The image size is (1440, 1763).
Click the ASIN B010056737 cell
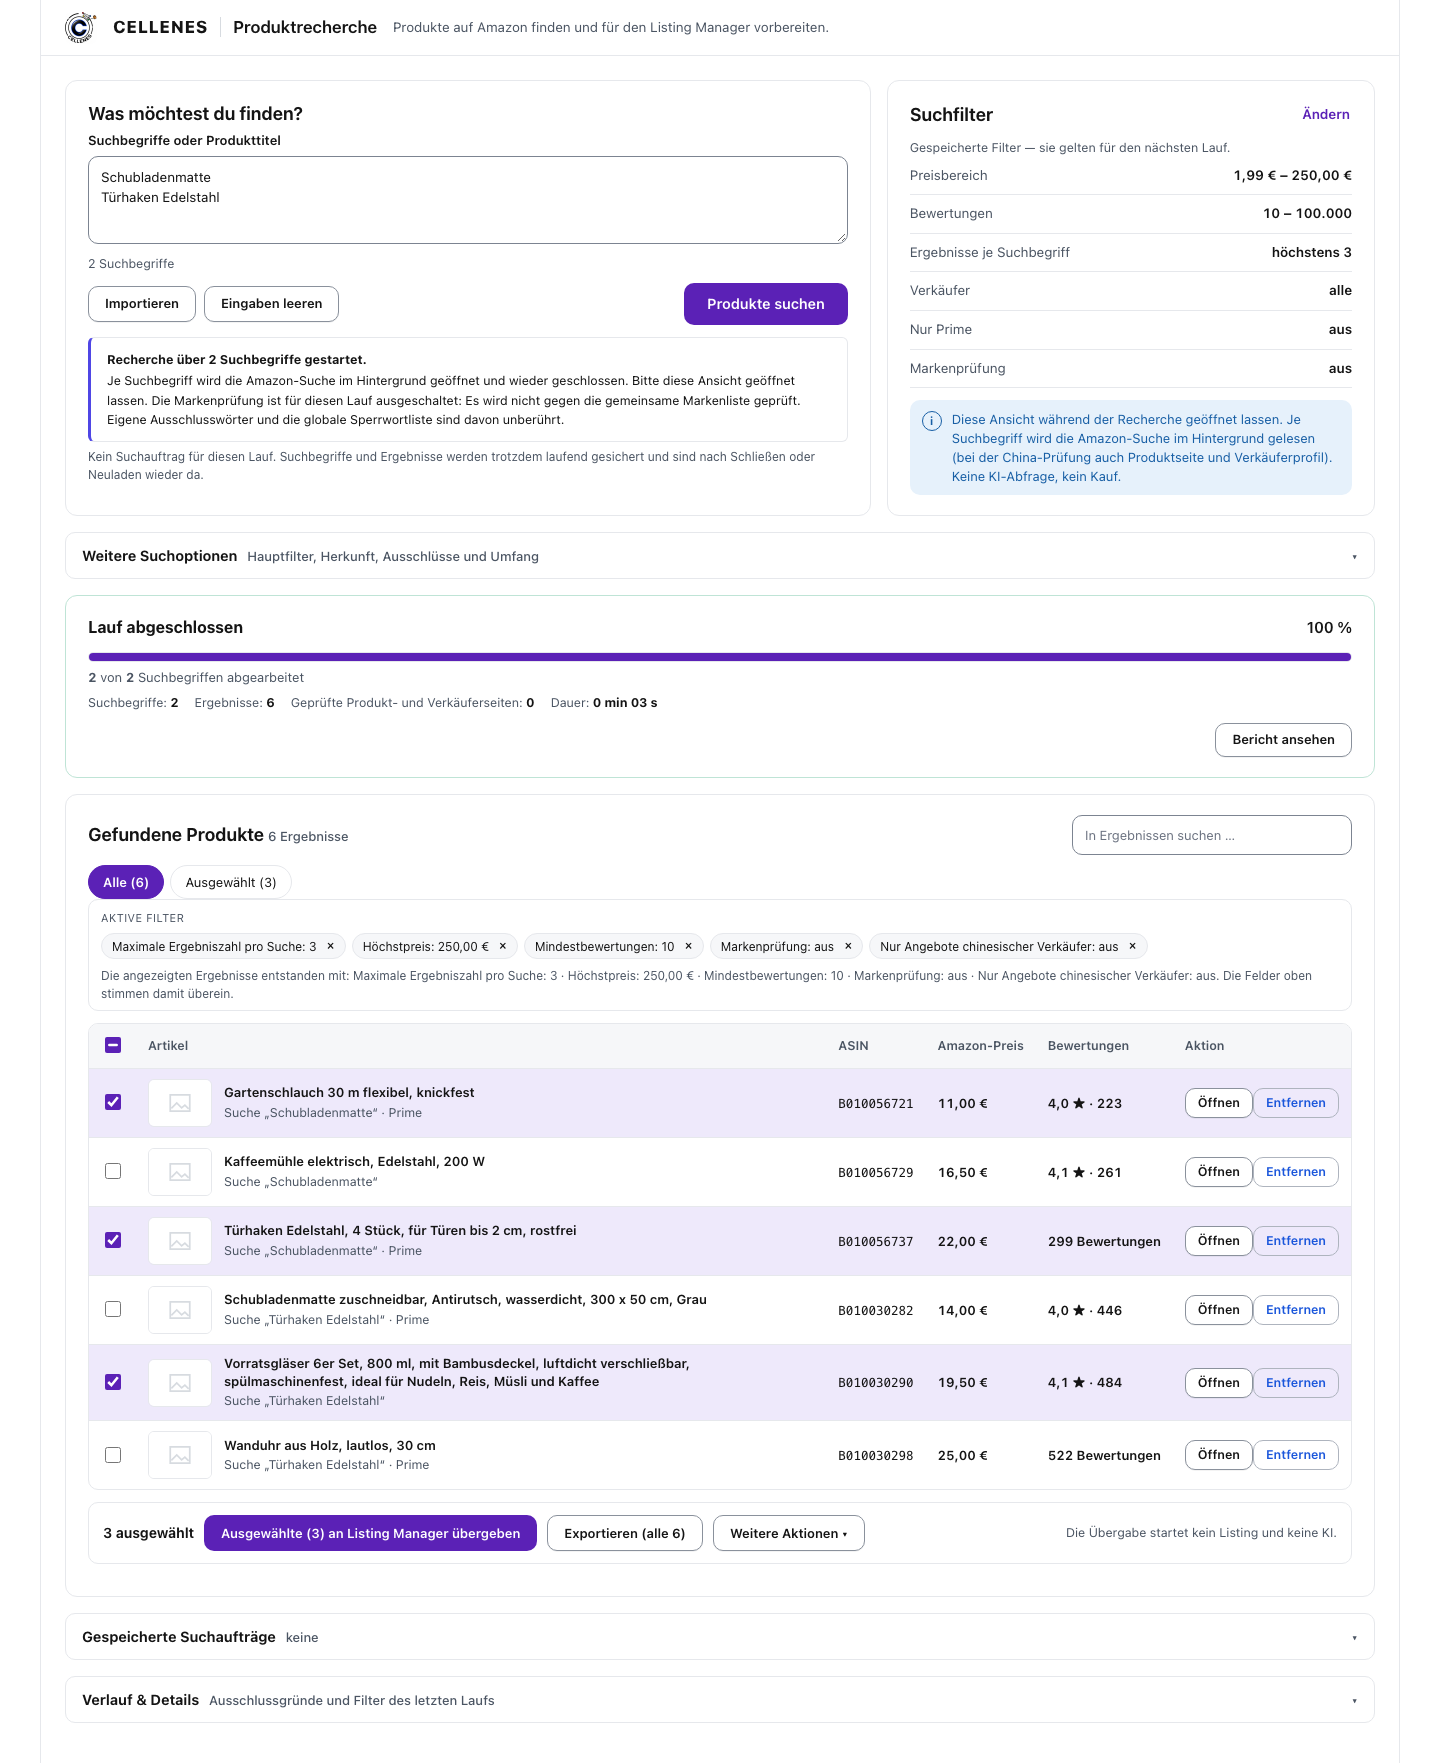click(875, 1241)
